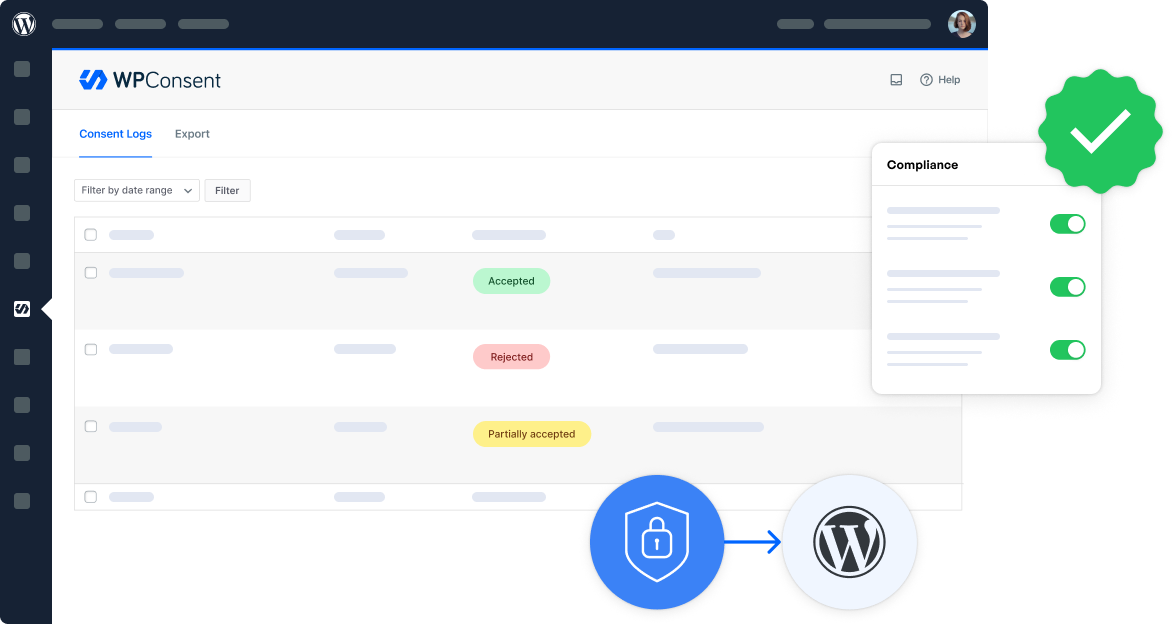Viewport: 1176px width, 624px height.
Task: Tick the checkbox in the Rejected row
Action: [x=91, y=350]
